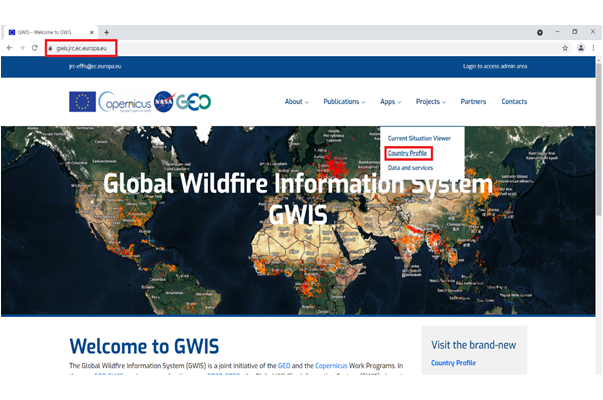Open Data and services menu item
The height and width of the screenshot is (400, 603).
(x=411, y=168)
